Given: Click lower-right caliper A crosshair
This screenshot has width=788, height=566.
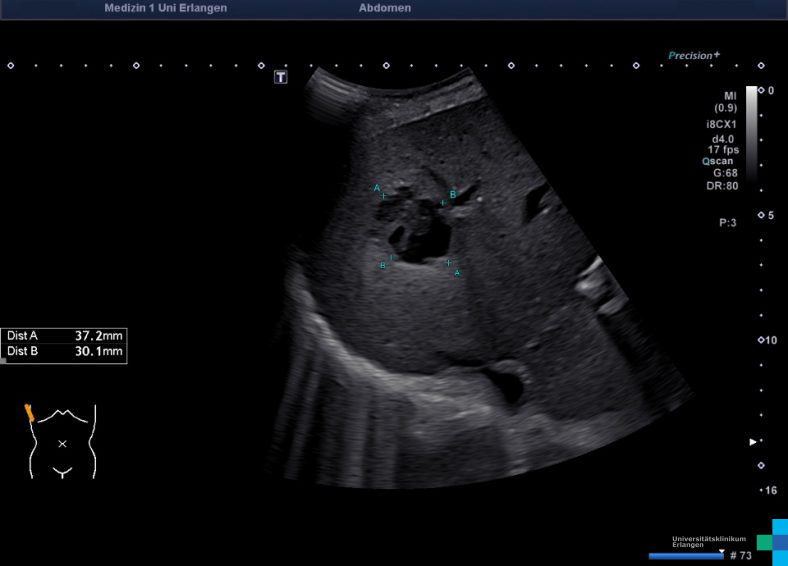Looking at the screenshot, I should 449,263.
